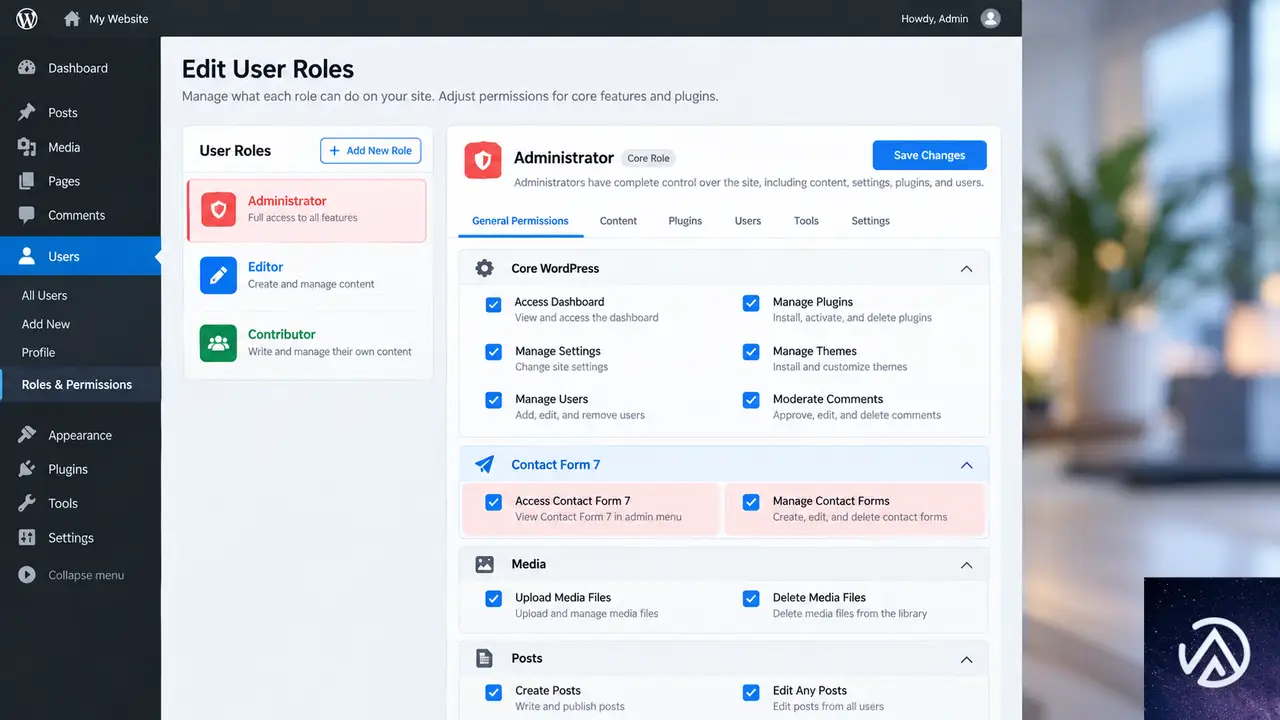
Task: Select the Administrator role card
Action: 307,210
